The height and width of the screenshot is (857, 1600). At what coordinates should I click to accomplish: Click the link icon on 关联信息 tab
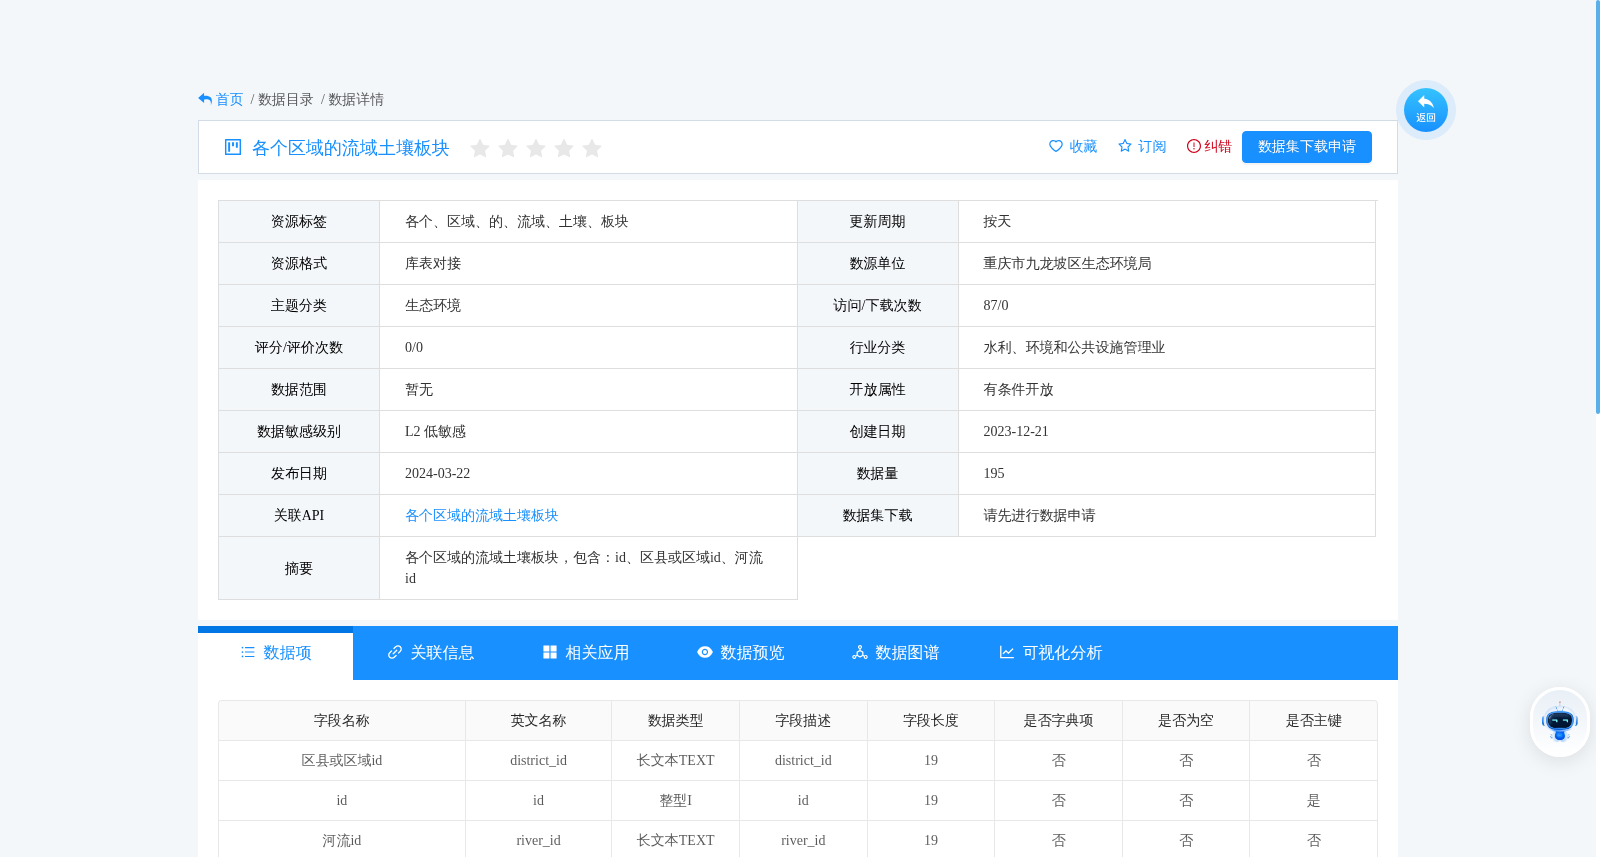395,652
